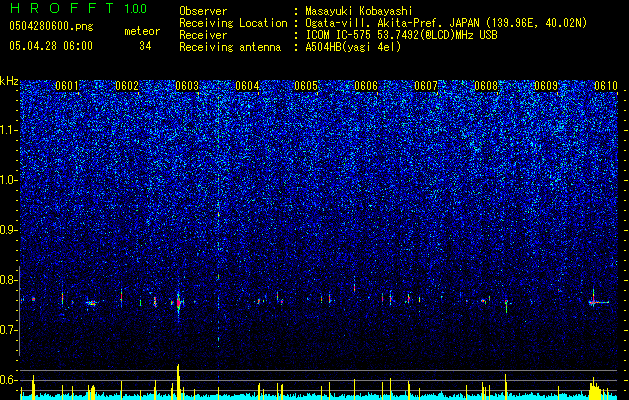
Task: Click the antenna A504HB(yagi 4el) text
Action: (353, 47)
